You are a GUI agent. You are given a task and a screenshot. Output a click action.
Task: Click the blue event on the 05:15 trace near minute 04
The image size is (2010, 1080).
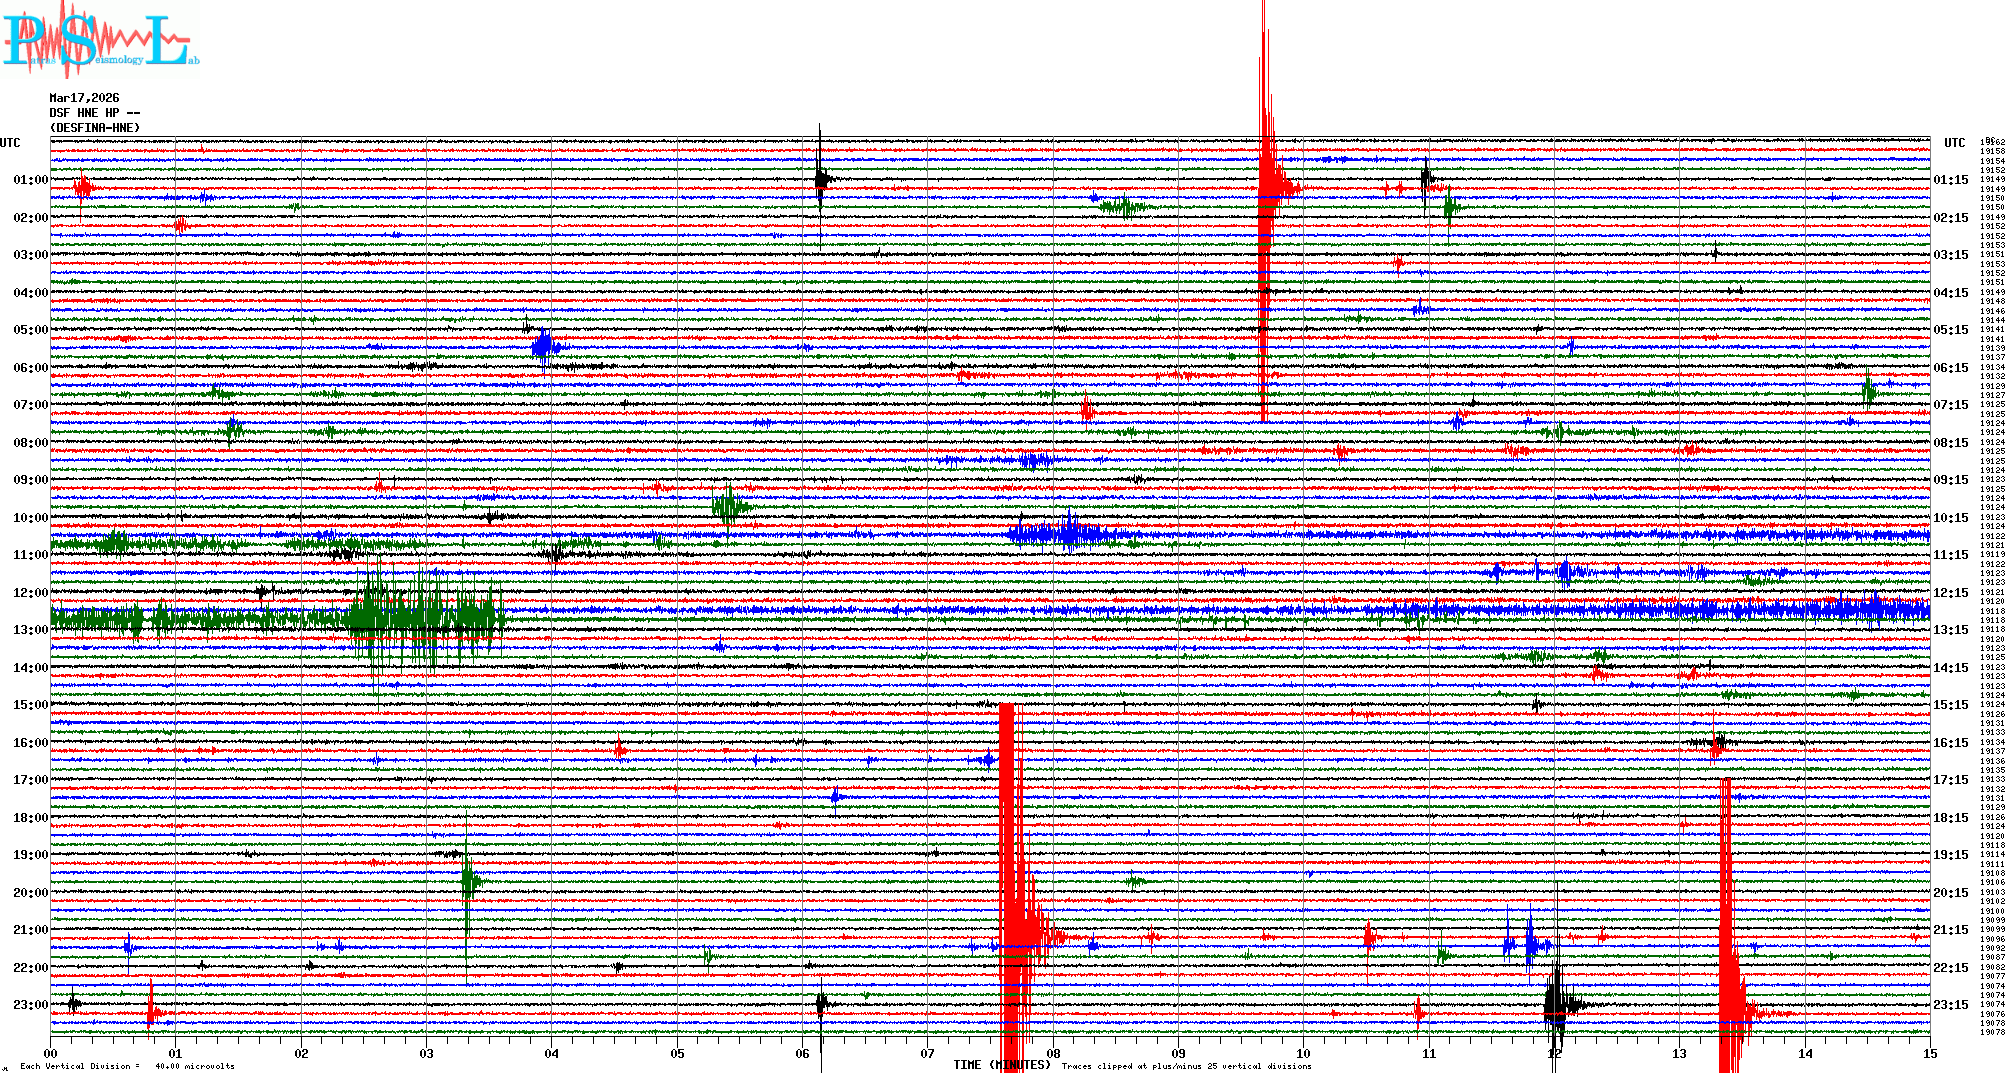tap(545, 348)
